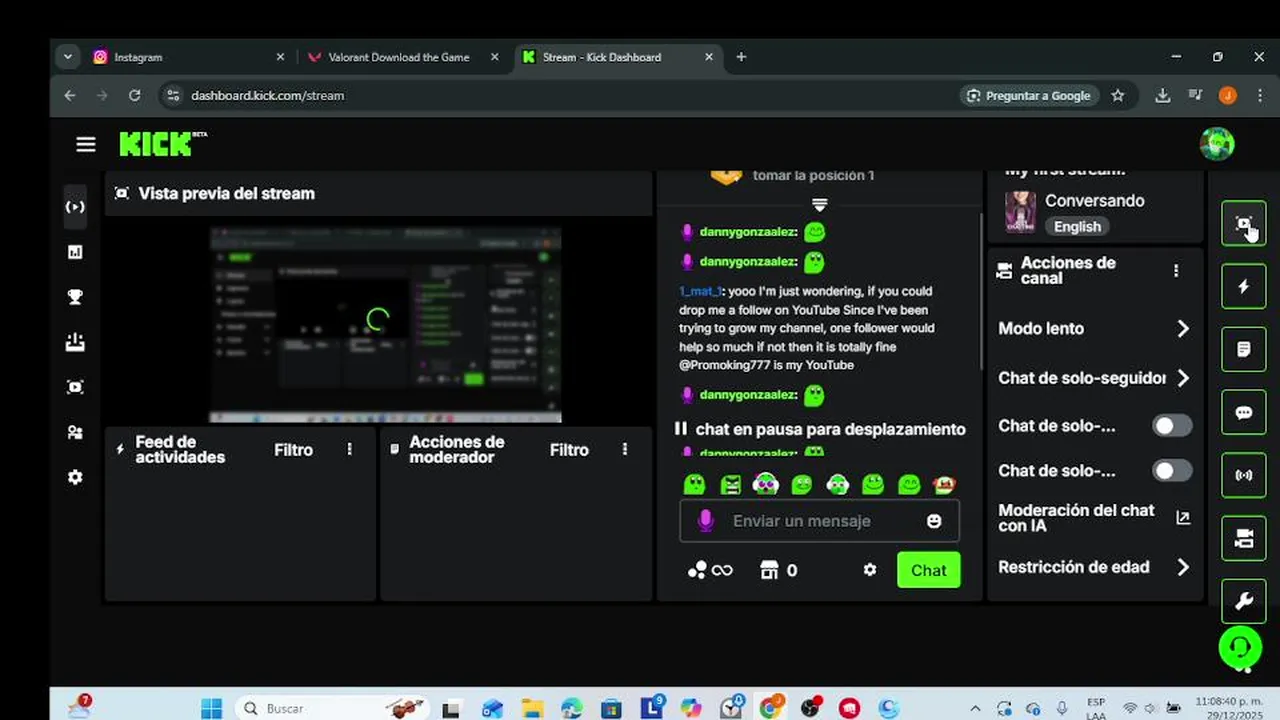This screenshot has height=720, width=1280.
Task: Open the taskbar clock showing 11:08:40 p. m.
Action: (x=1229, y=708)
